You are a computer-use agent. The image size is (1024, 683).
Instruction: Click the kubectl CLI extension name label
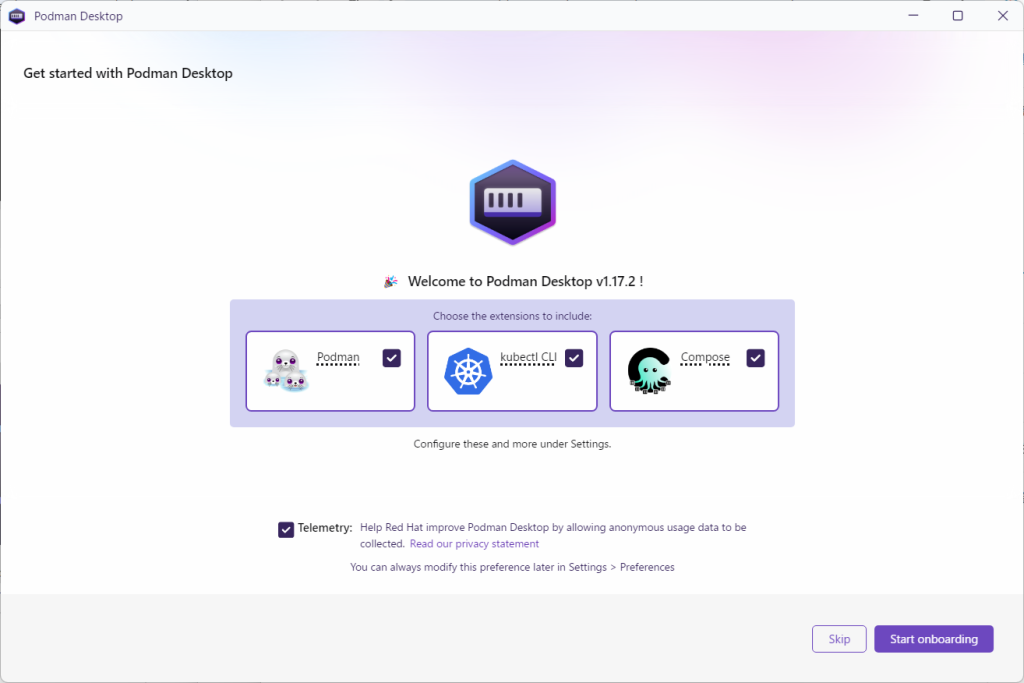coord(528,357)
